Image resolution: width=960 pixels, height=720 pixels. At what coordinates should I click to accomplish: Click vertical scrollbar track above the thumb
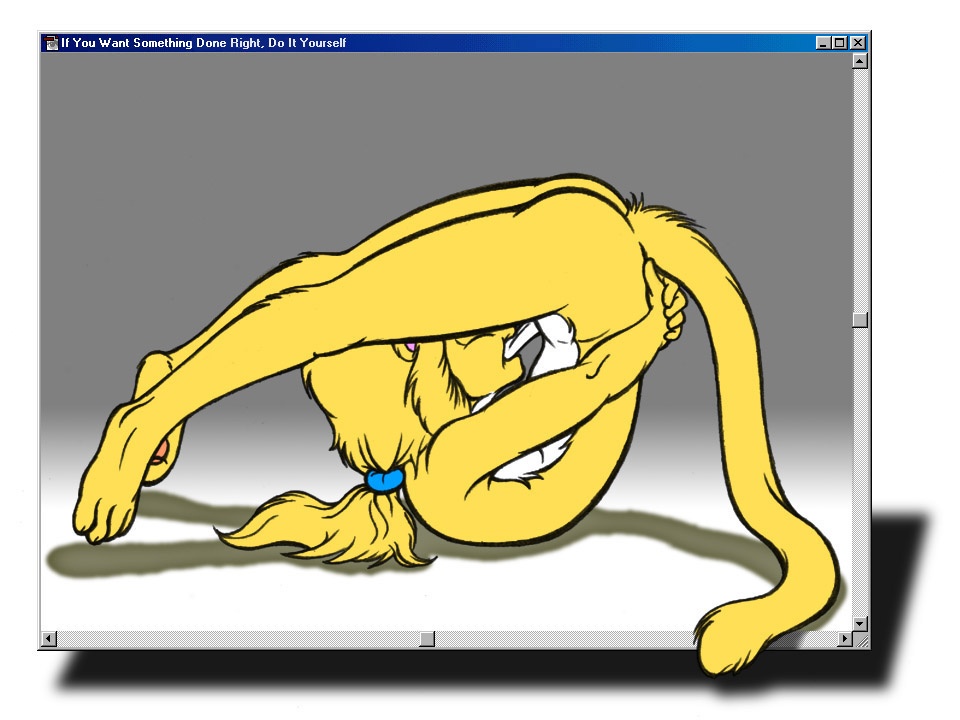[x=860, y=190]
